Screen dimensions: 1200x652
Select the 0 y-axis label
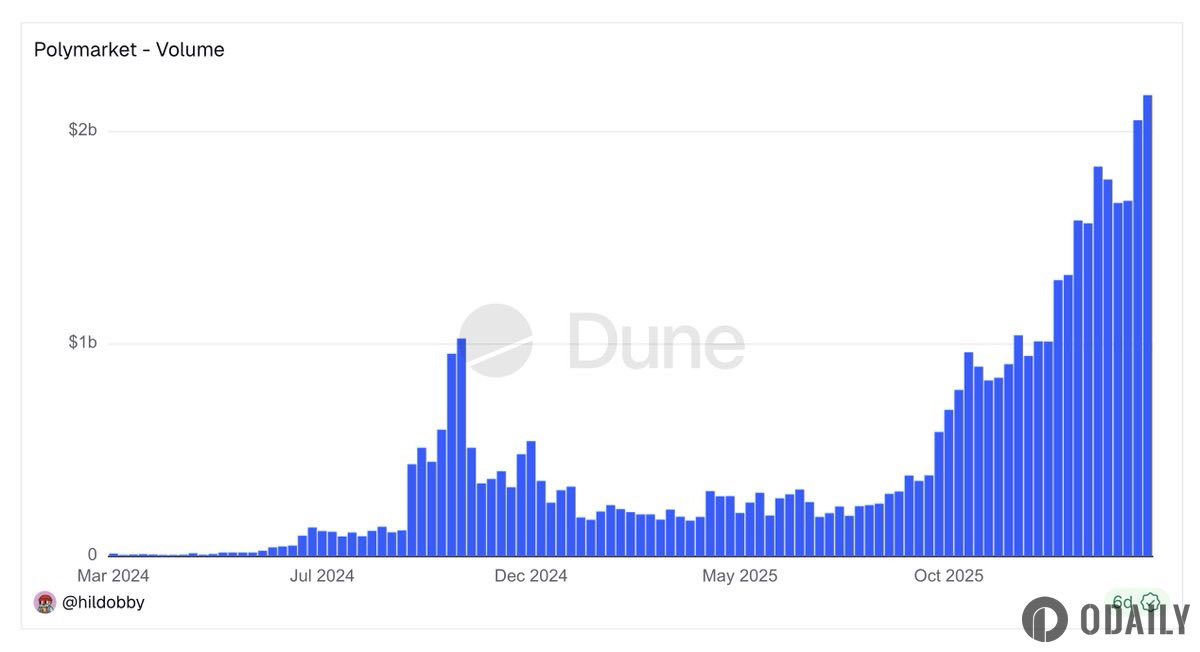(x=92, y=554)
